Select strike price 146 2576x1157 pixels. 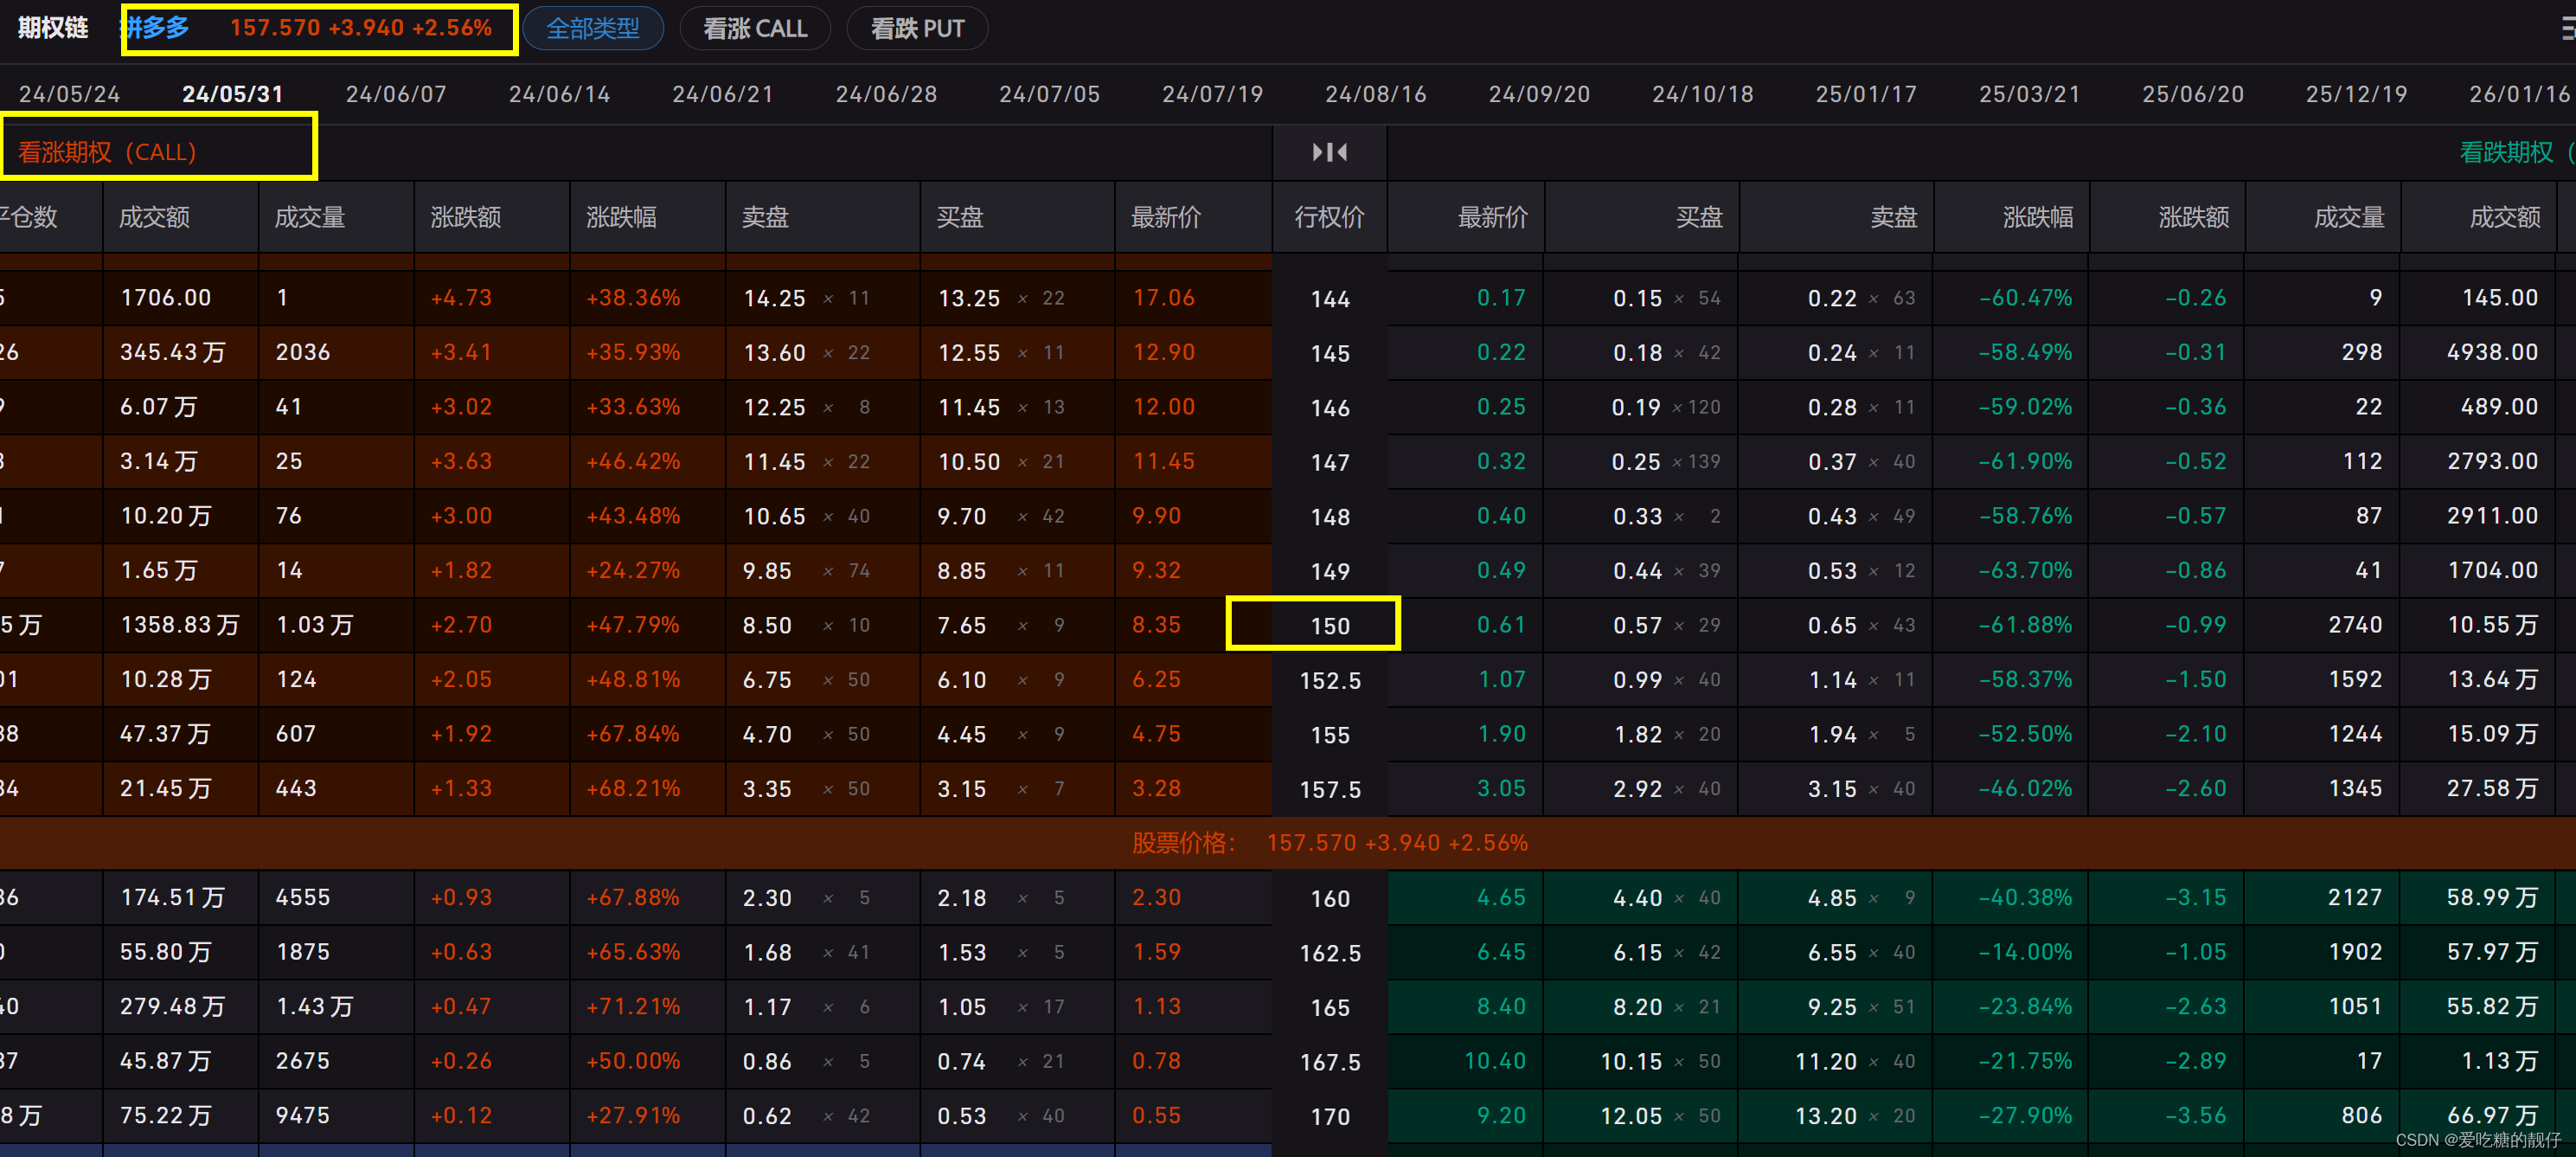pyautogui.click(x=1330, y=408)
